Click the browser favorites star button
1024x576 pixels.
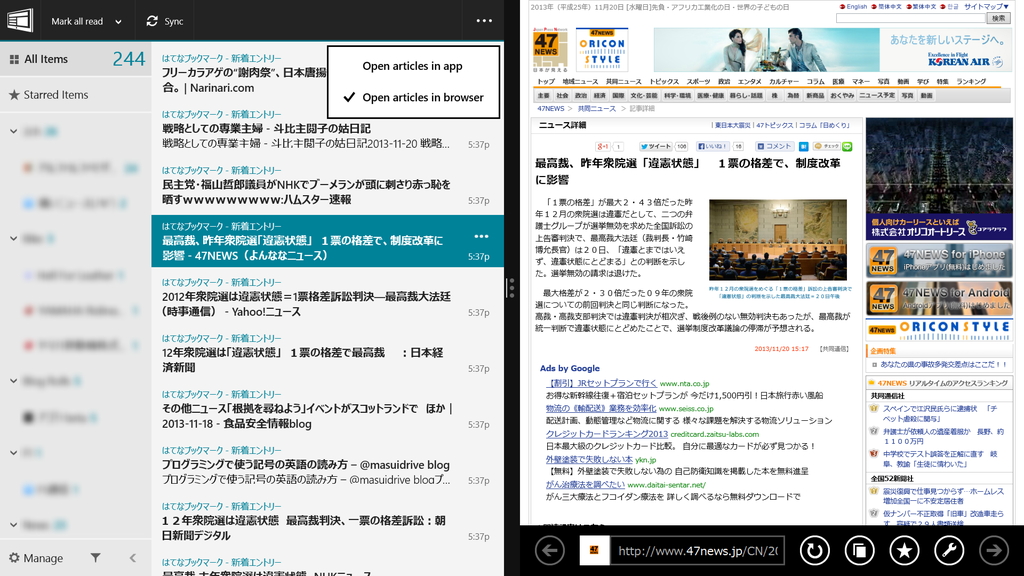click(904, 551)
